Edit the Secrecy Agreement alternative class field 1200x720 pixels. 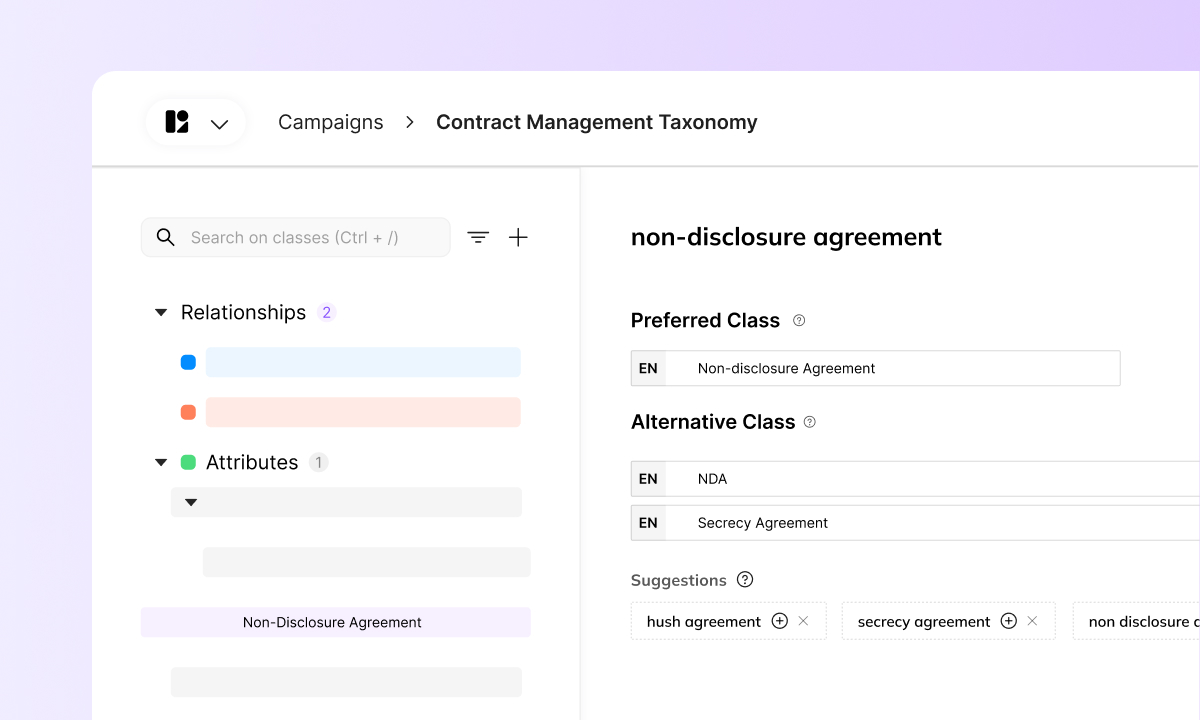pos(915,523)
